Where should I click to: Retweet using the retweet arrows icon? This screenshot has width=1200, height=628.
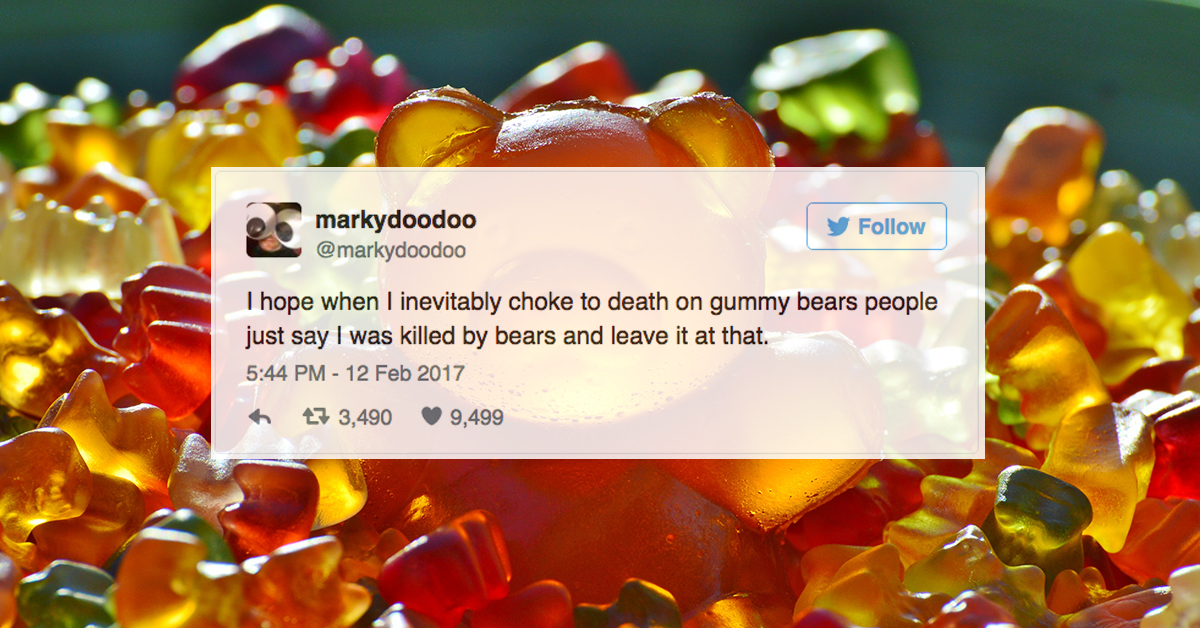pos(315,417)
